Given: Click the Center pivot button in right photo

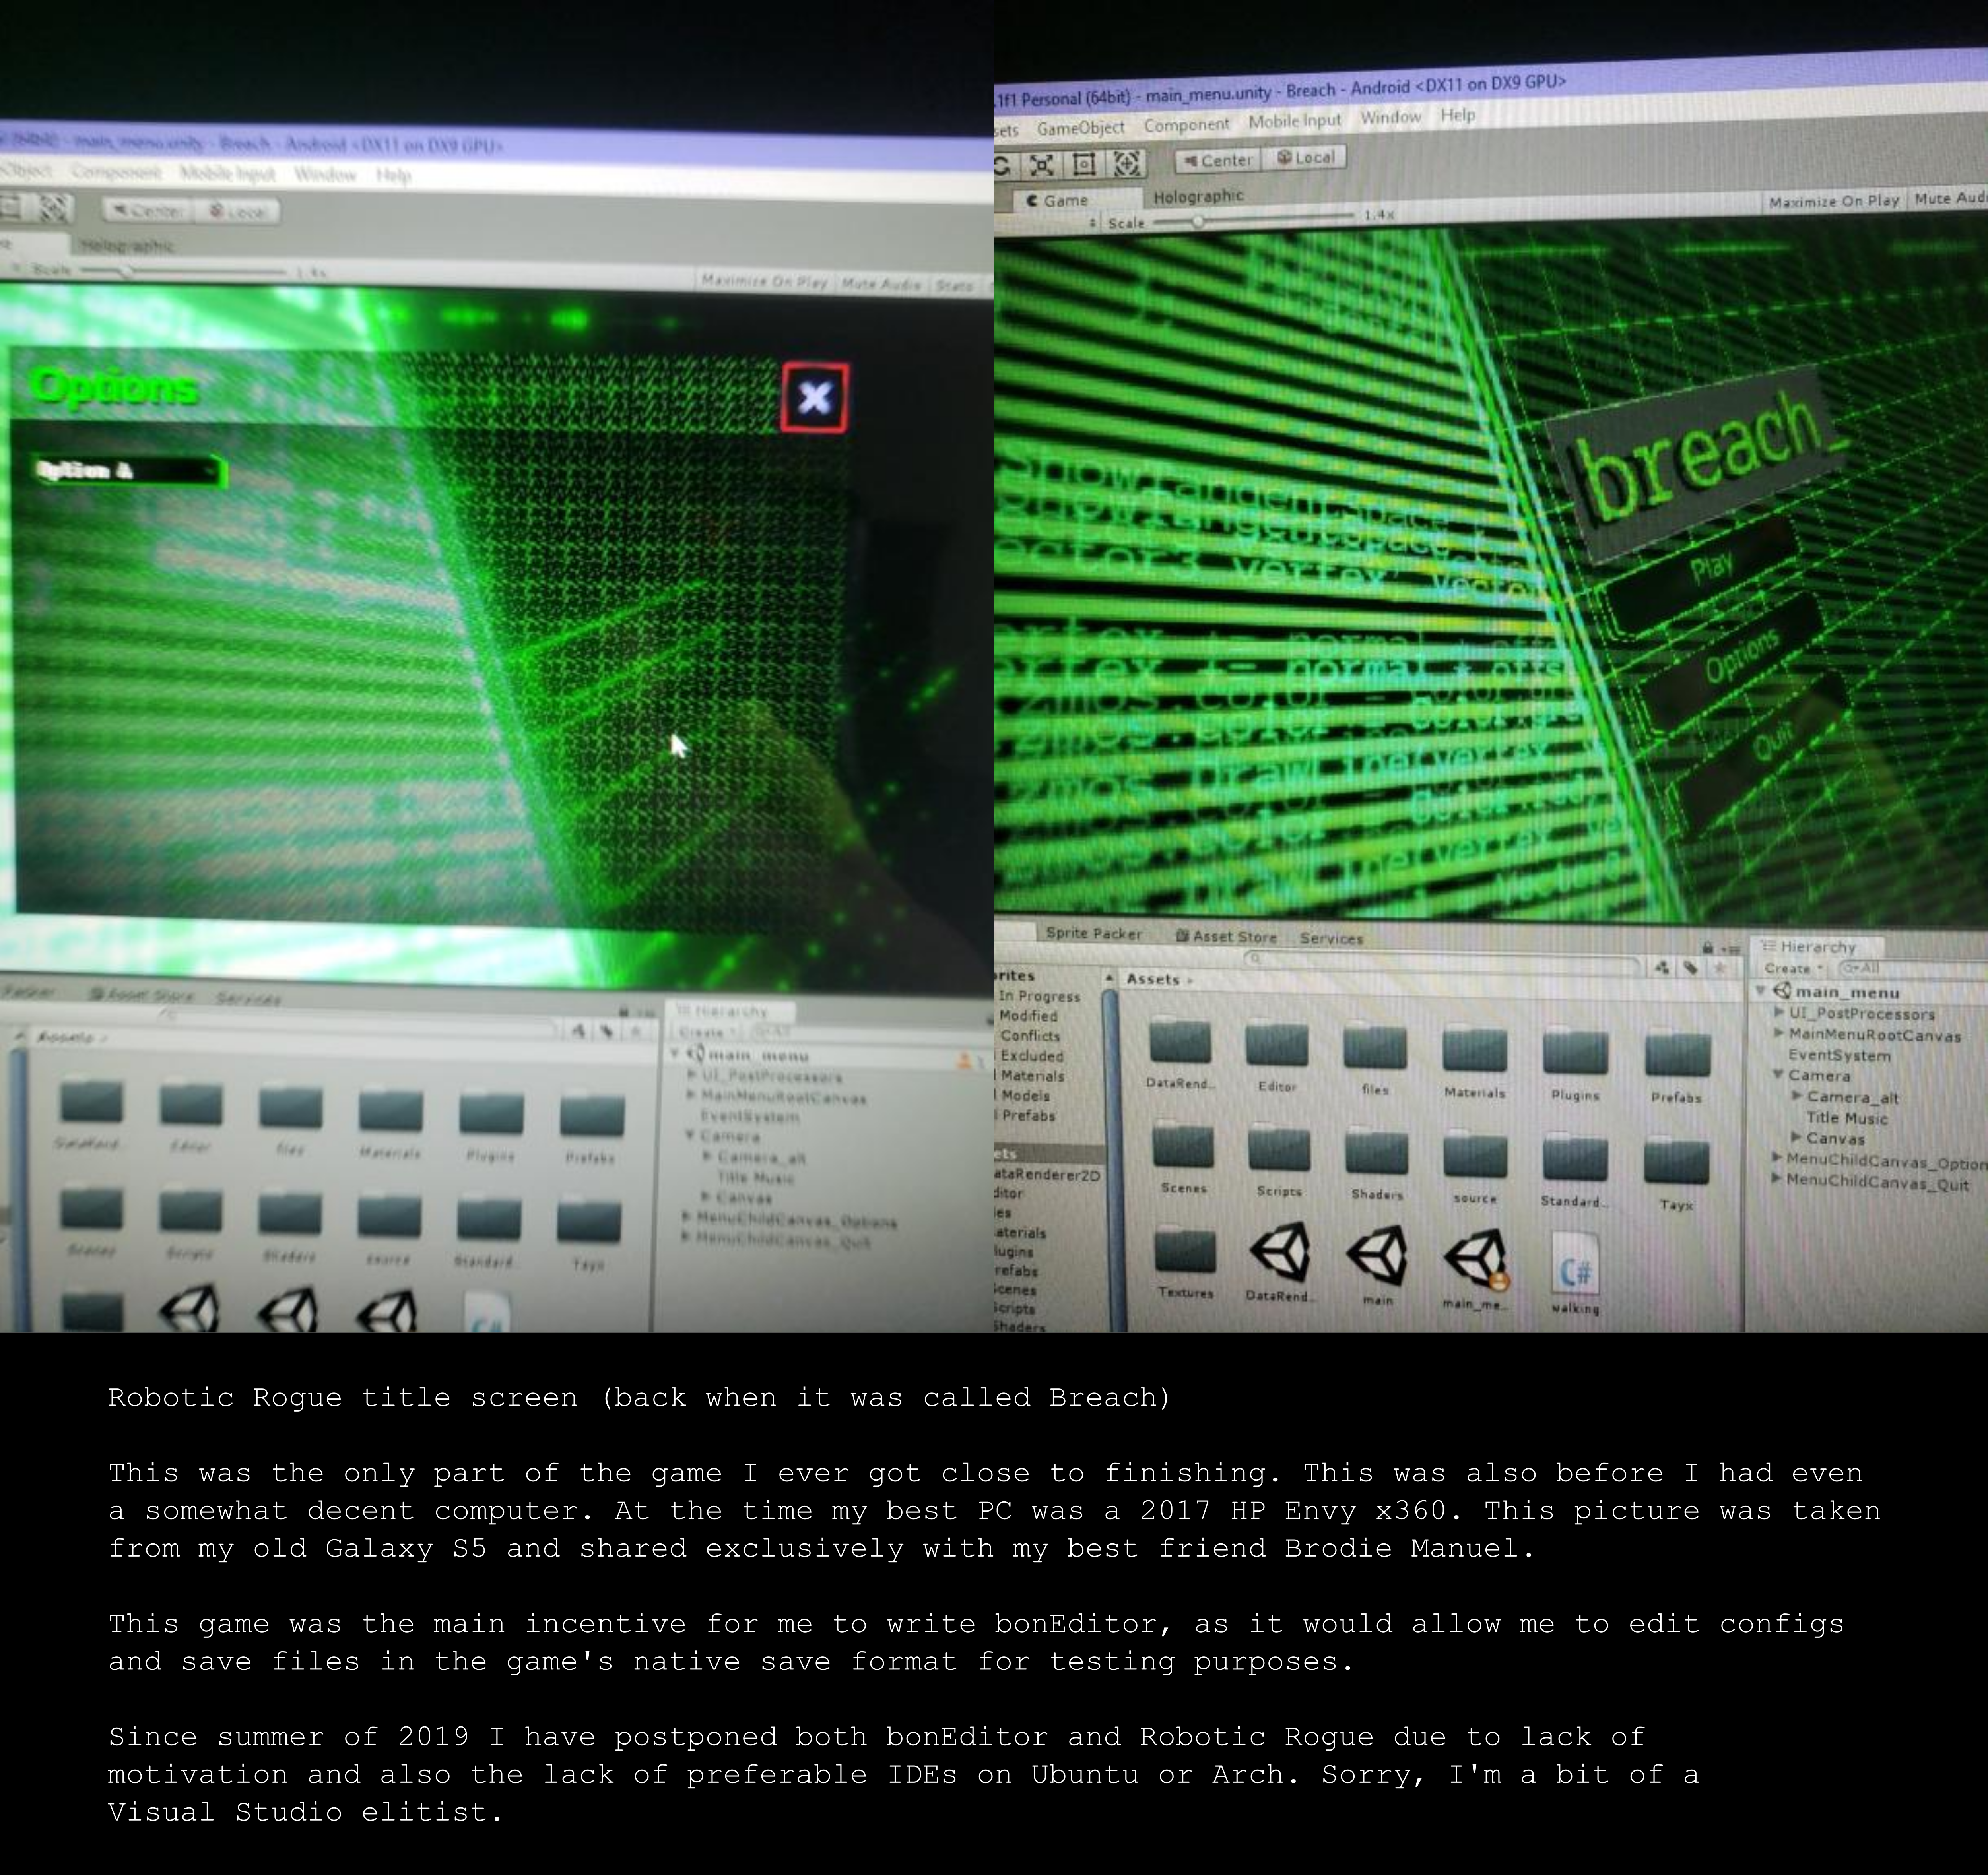Looking at the screenshot, I should coord(1217,160).
